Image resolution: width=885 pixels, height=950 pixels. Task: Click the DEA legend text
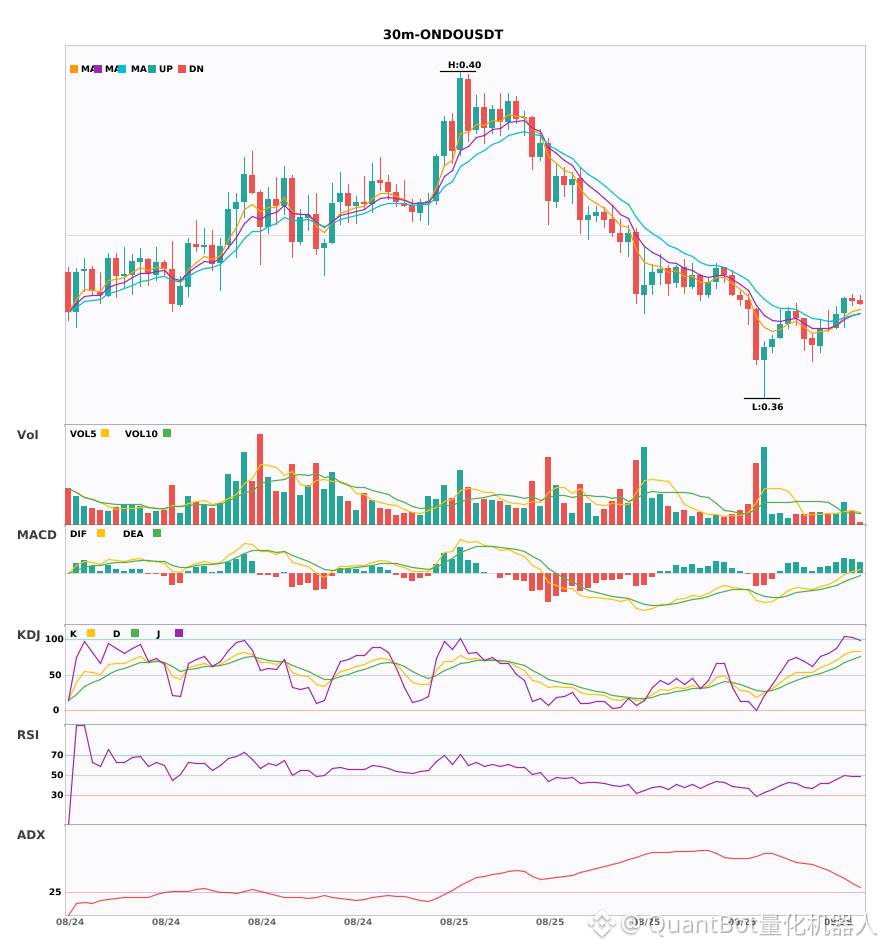click(x=133, y=534)
